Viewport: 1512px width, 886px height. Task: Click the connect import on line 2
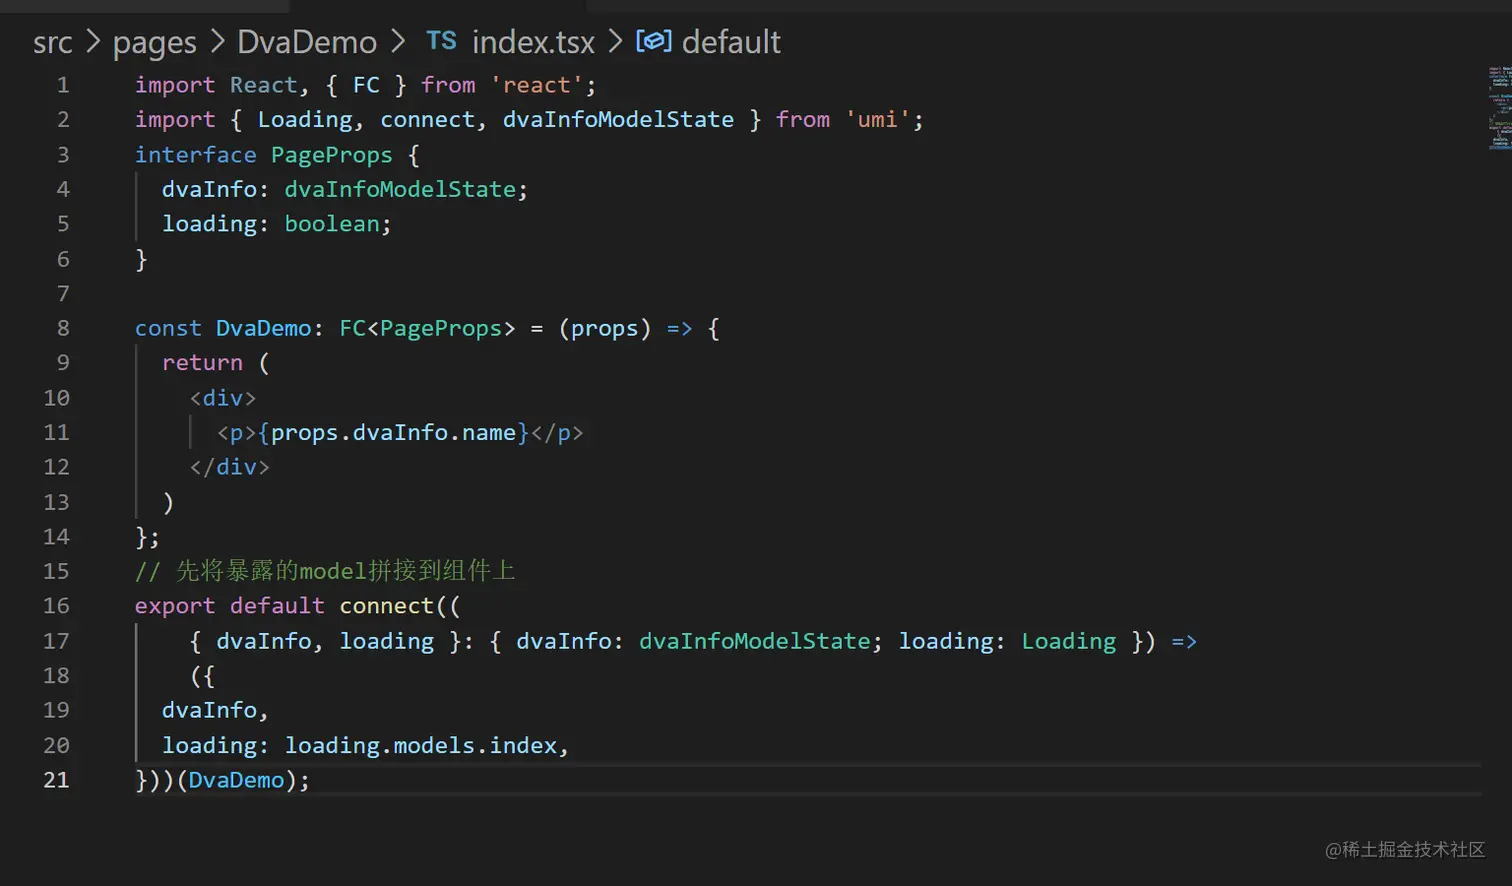(427, 120)
